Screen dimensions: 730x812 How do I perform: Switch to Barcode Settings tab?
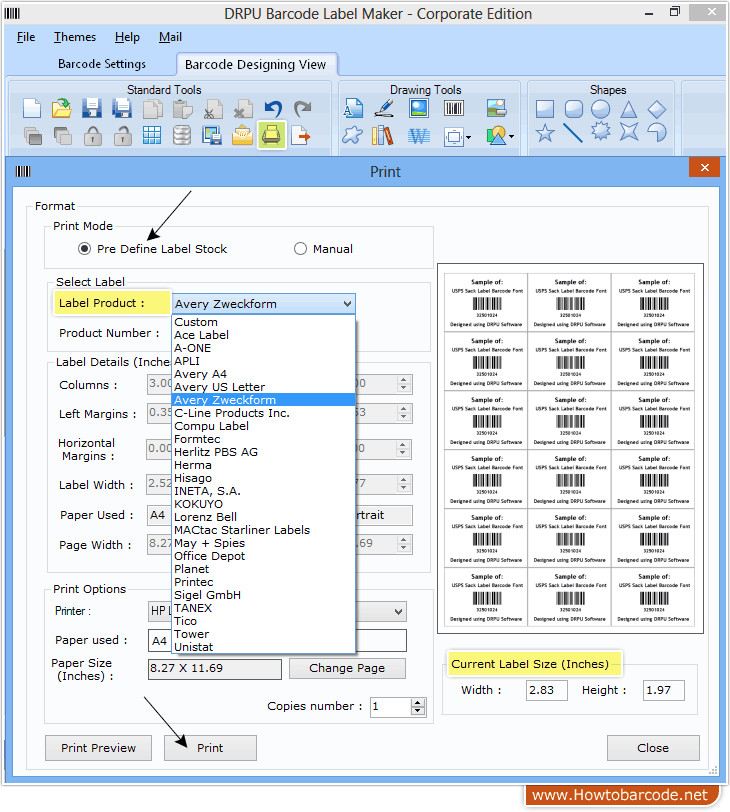click(102, 64)
